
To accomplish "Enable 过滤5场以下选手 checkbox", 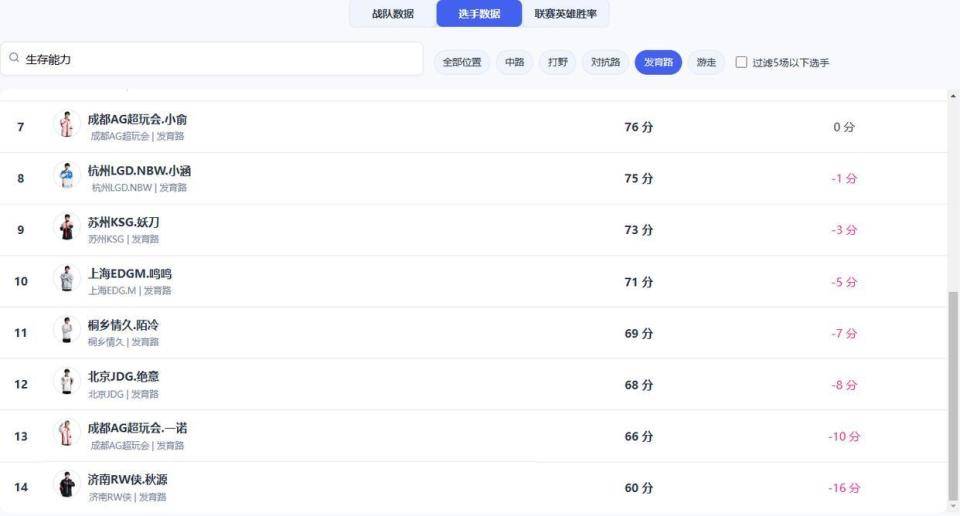I will tap(741, 62).
